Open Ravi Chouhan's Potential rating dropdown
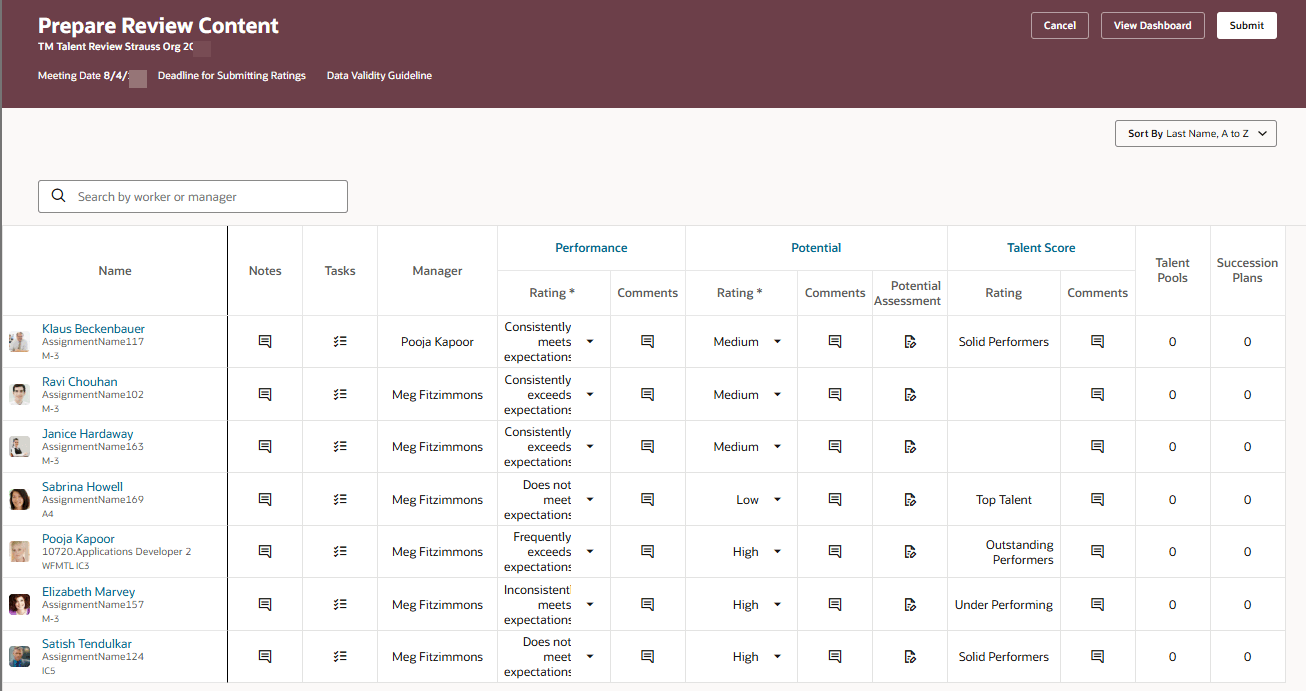 [x=777, y=394]
